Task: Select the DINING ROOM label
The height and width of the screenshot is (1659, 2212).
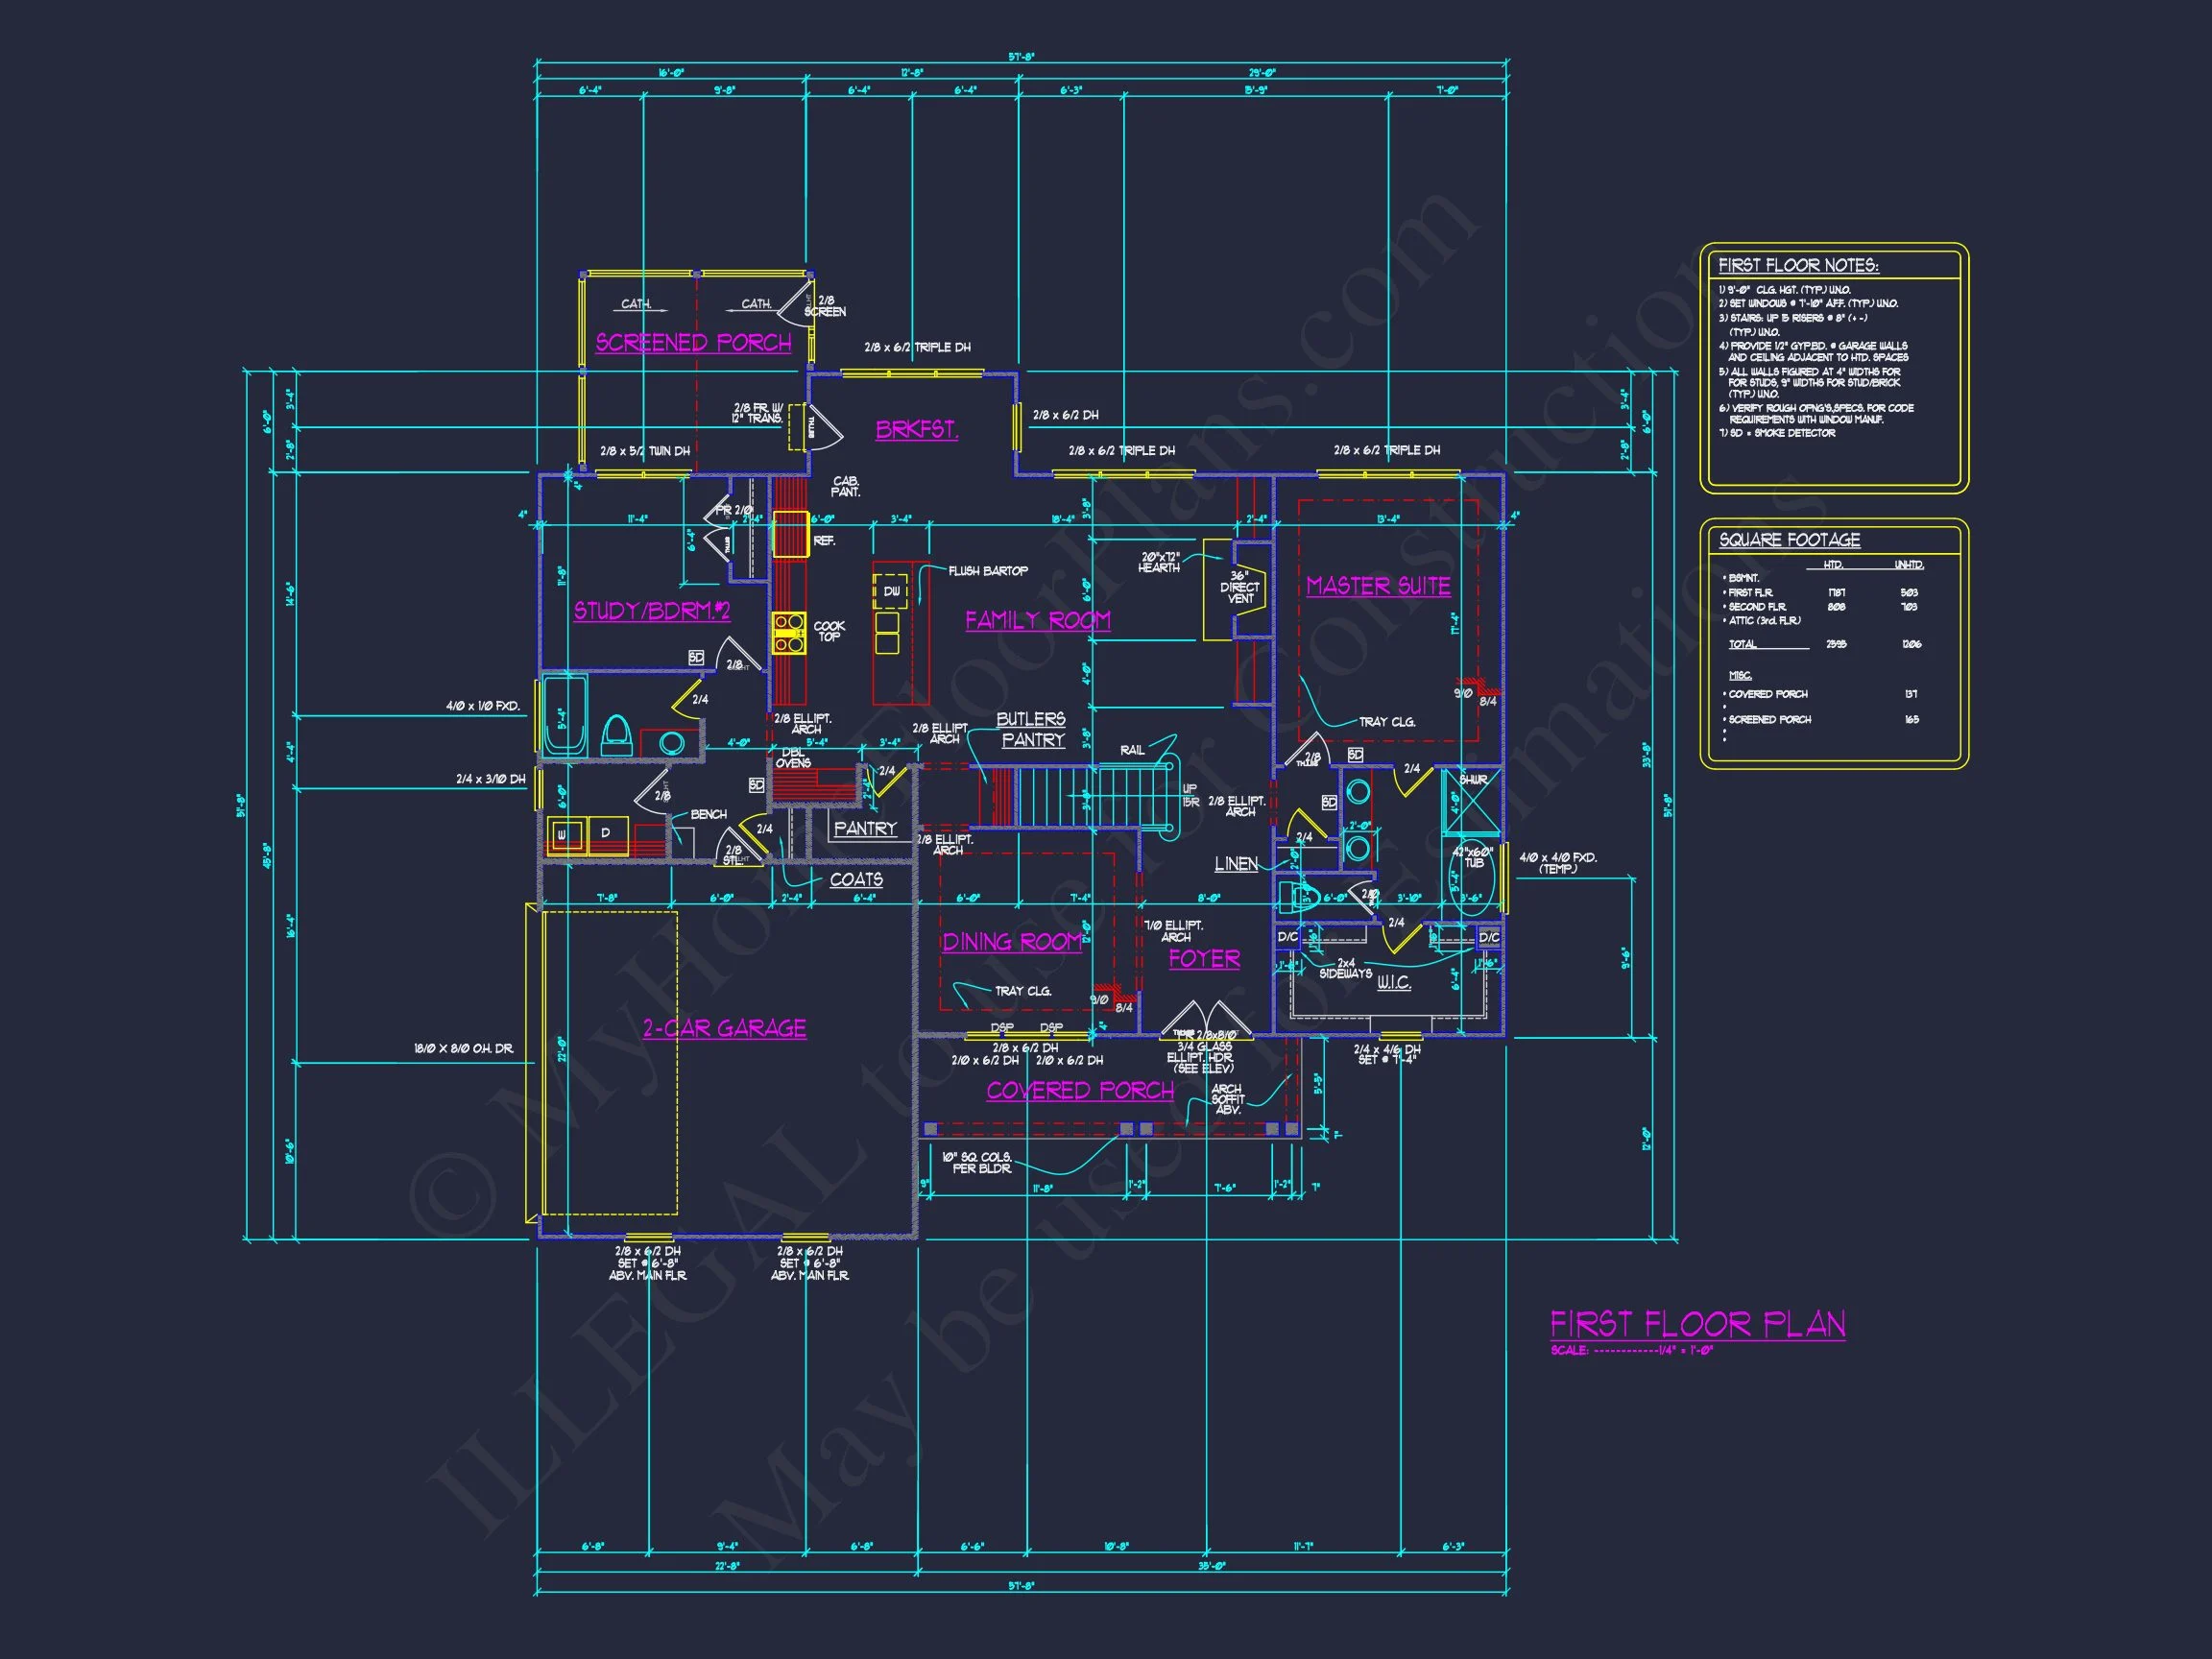Action: [1011, 941]
